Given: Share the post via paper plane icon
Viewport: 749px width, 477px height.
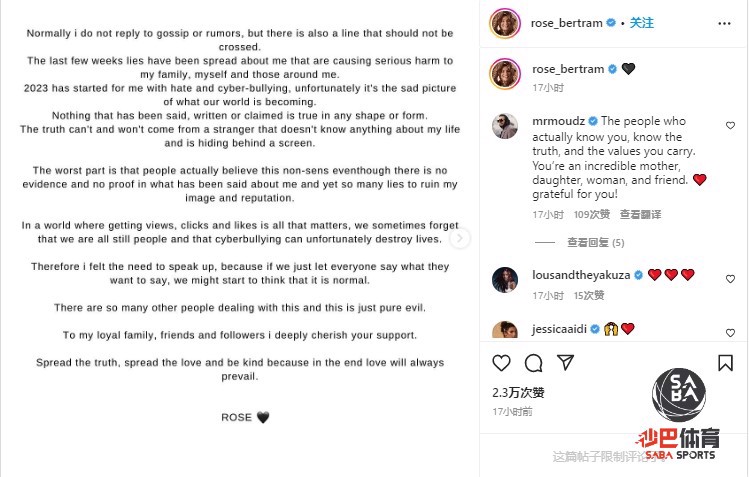Looking at the screenshot, I should click(566, 363).
